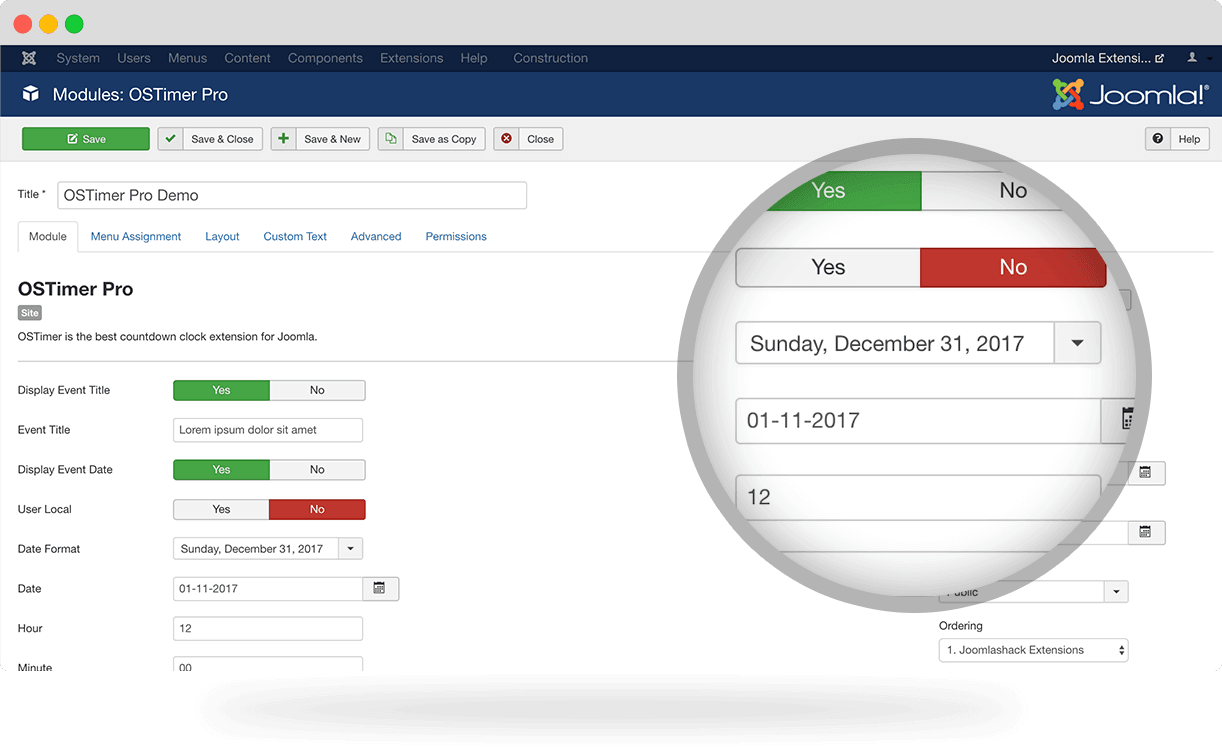Open the Content menu

(x=247, y=58)
